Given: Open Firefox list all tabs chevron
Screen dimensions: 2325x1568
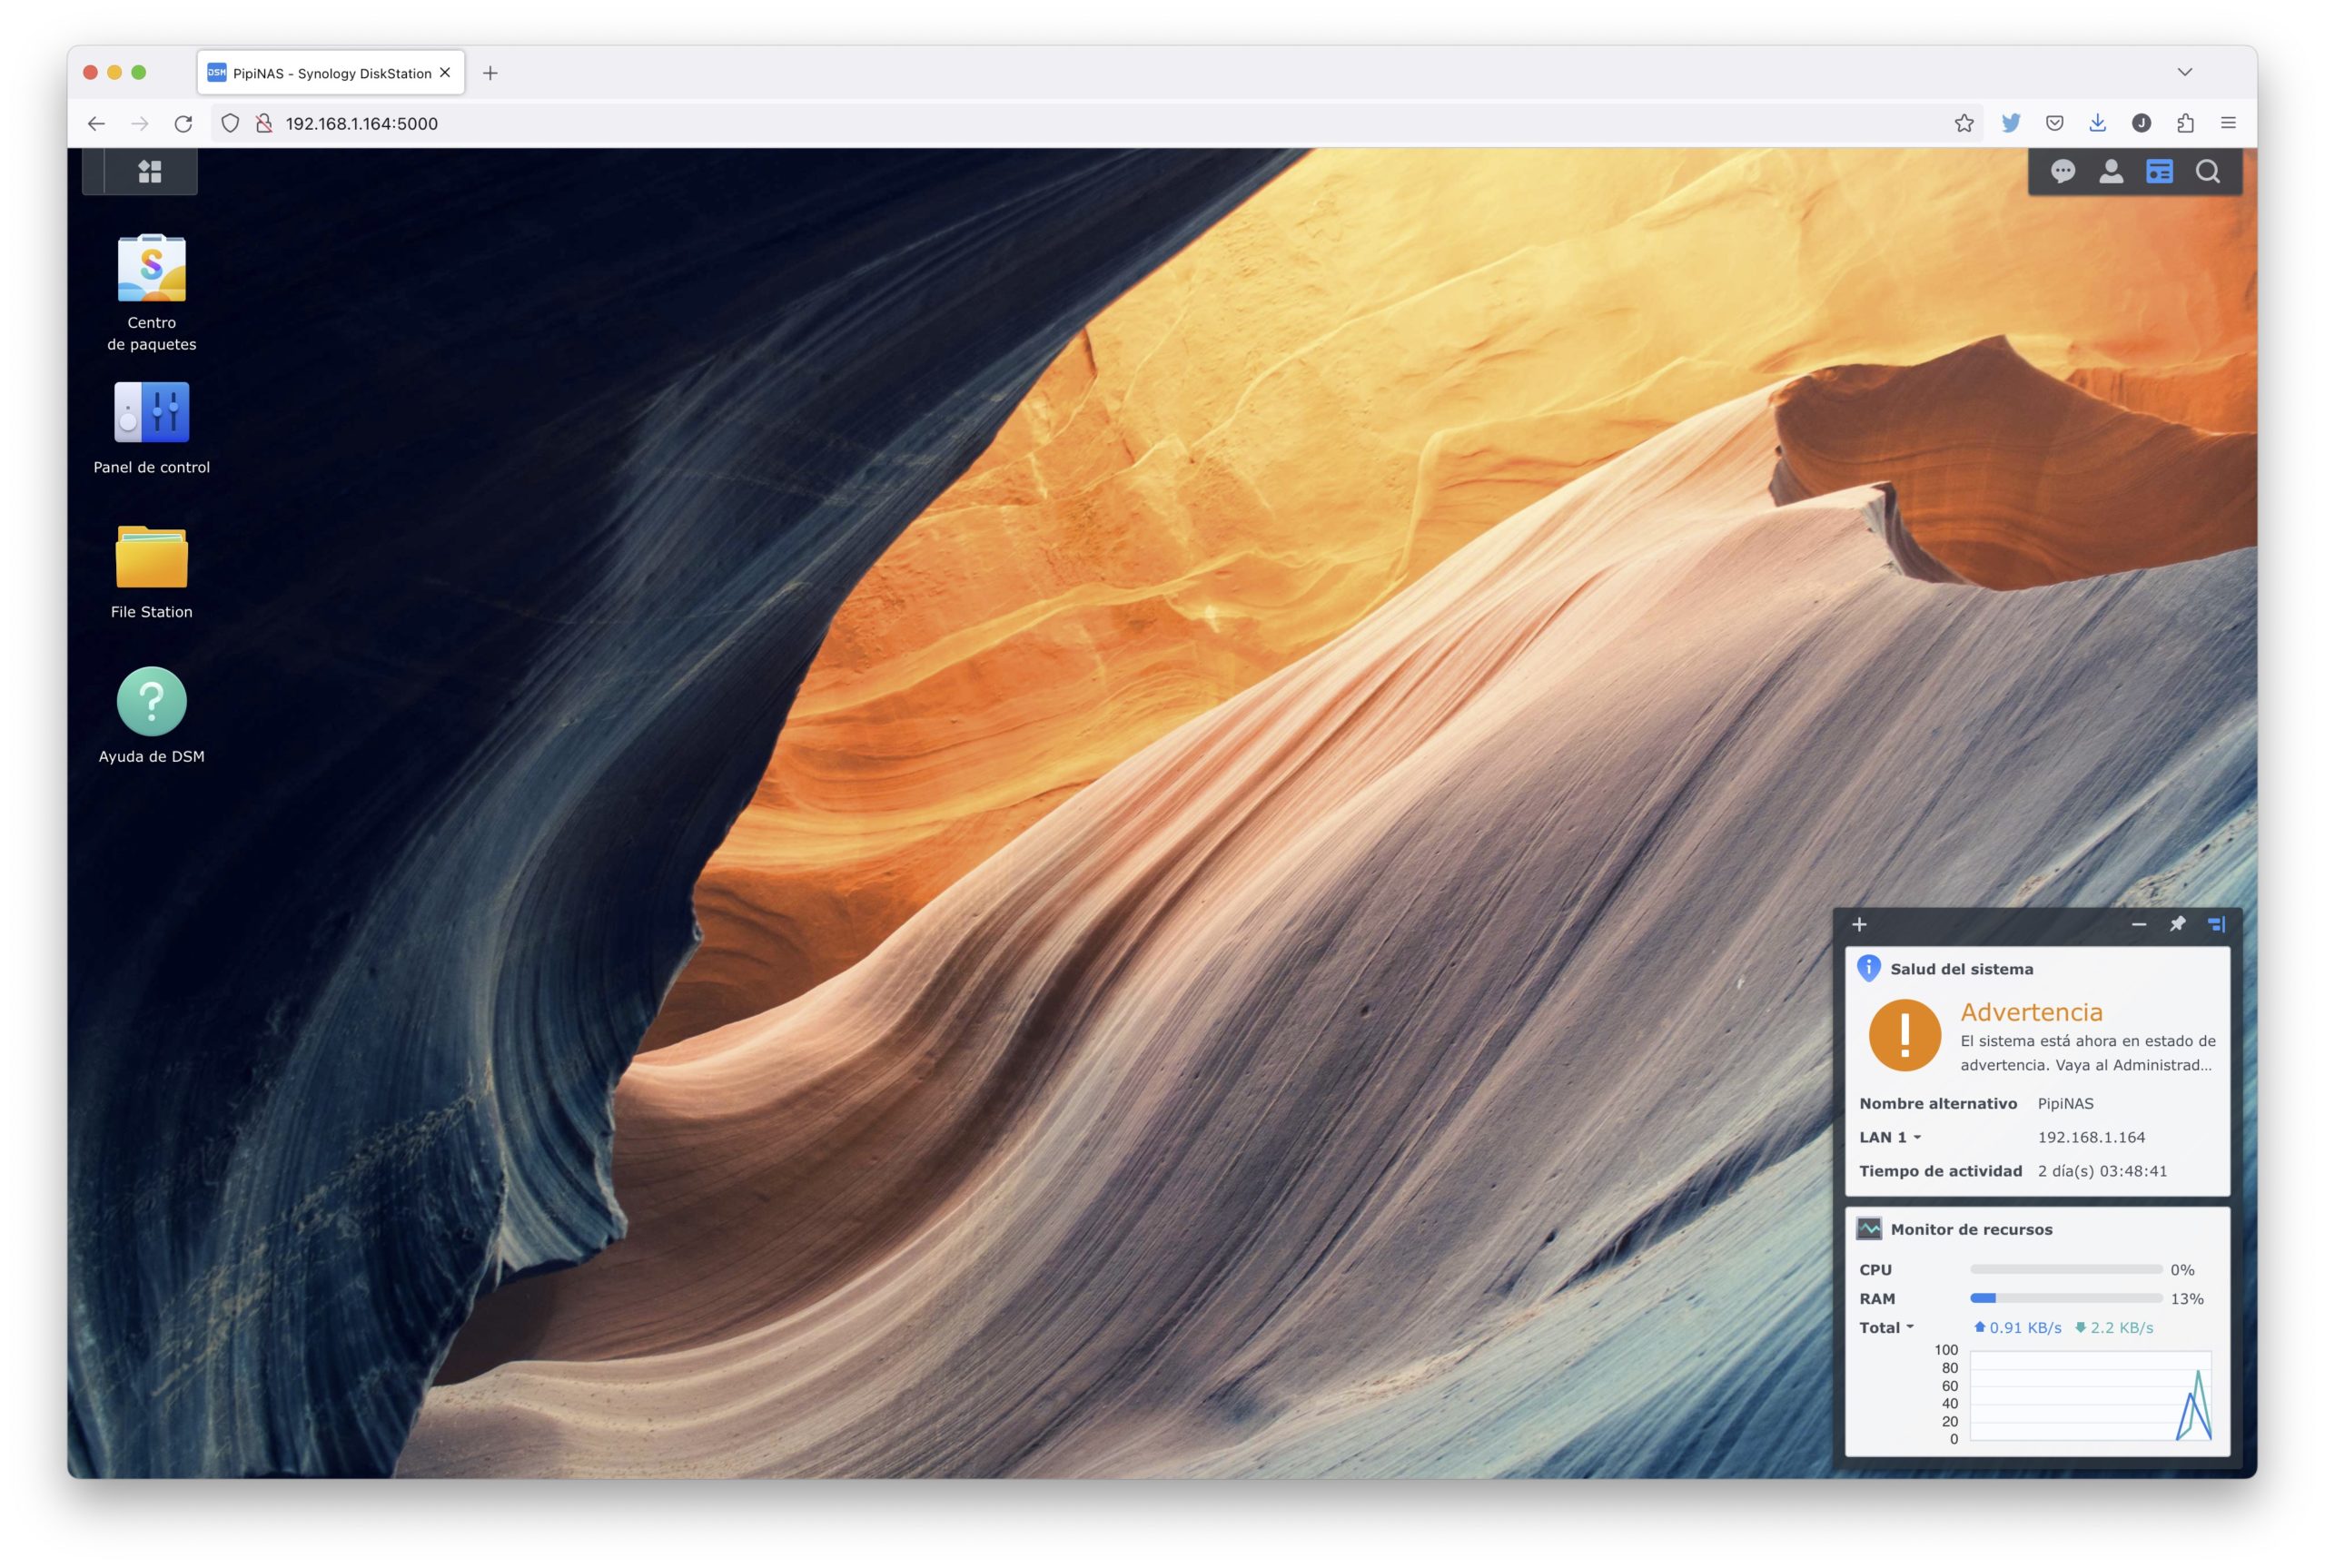Looking at the screenshot, I should (2185, 72).
